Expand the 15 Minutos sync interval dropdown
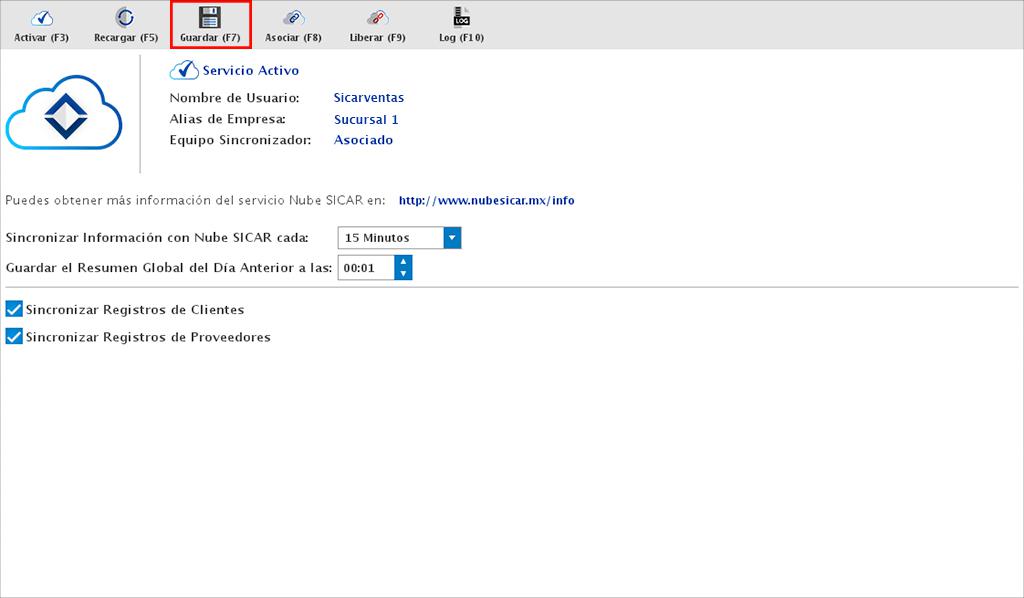Viewport: 1024px width, 598px height. (390, 238)
